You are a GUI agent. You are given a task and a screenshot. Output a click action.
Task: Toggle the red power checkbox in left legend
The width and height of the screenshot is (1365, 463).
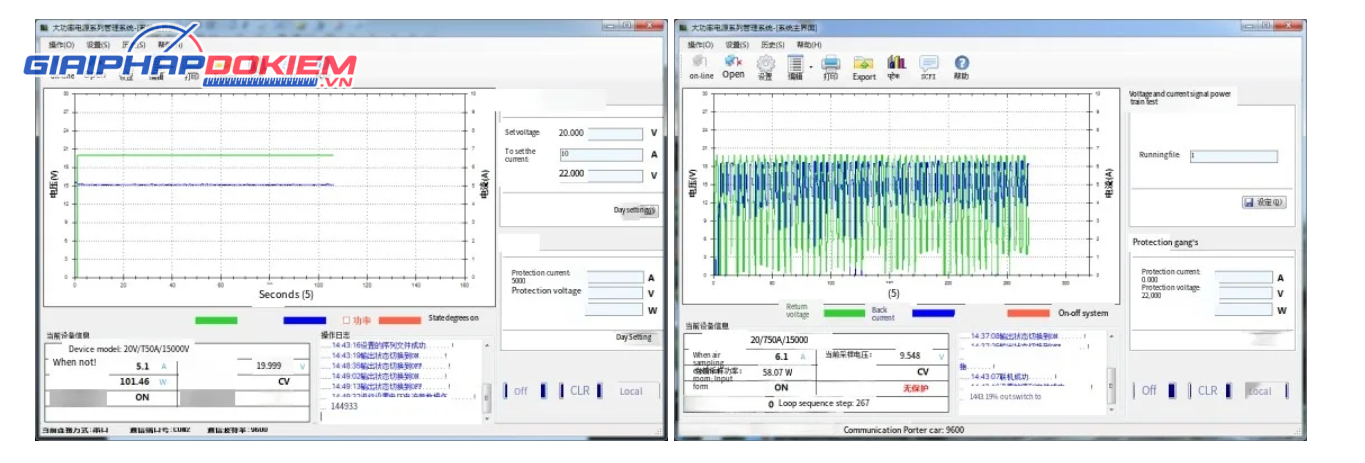(x=347, y=320)
